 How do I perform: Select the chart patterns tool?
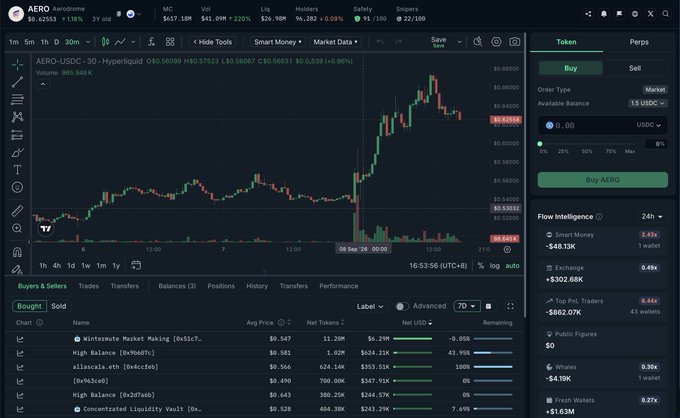point(17,117)
